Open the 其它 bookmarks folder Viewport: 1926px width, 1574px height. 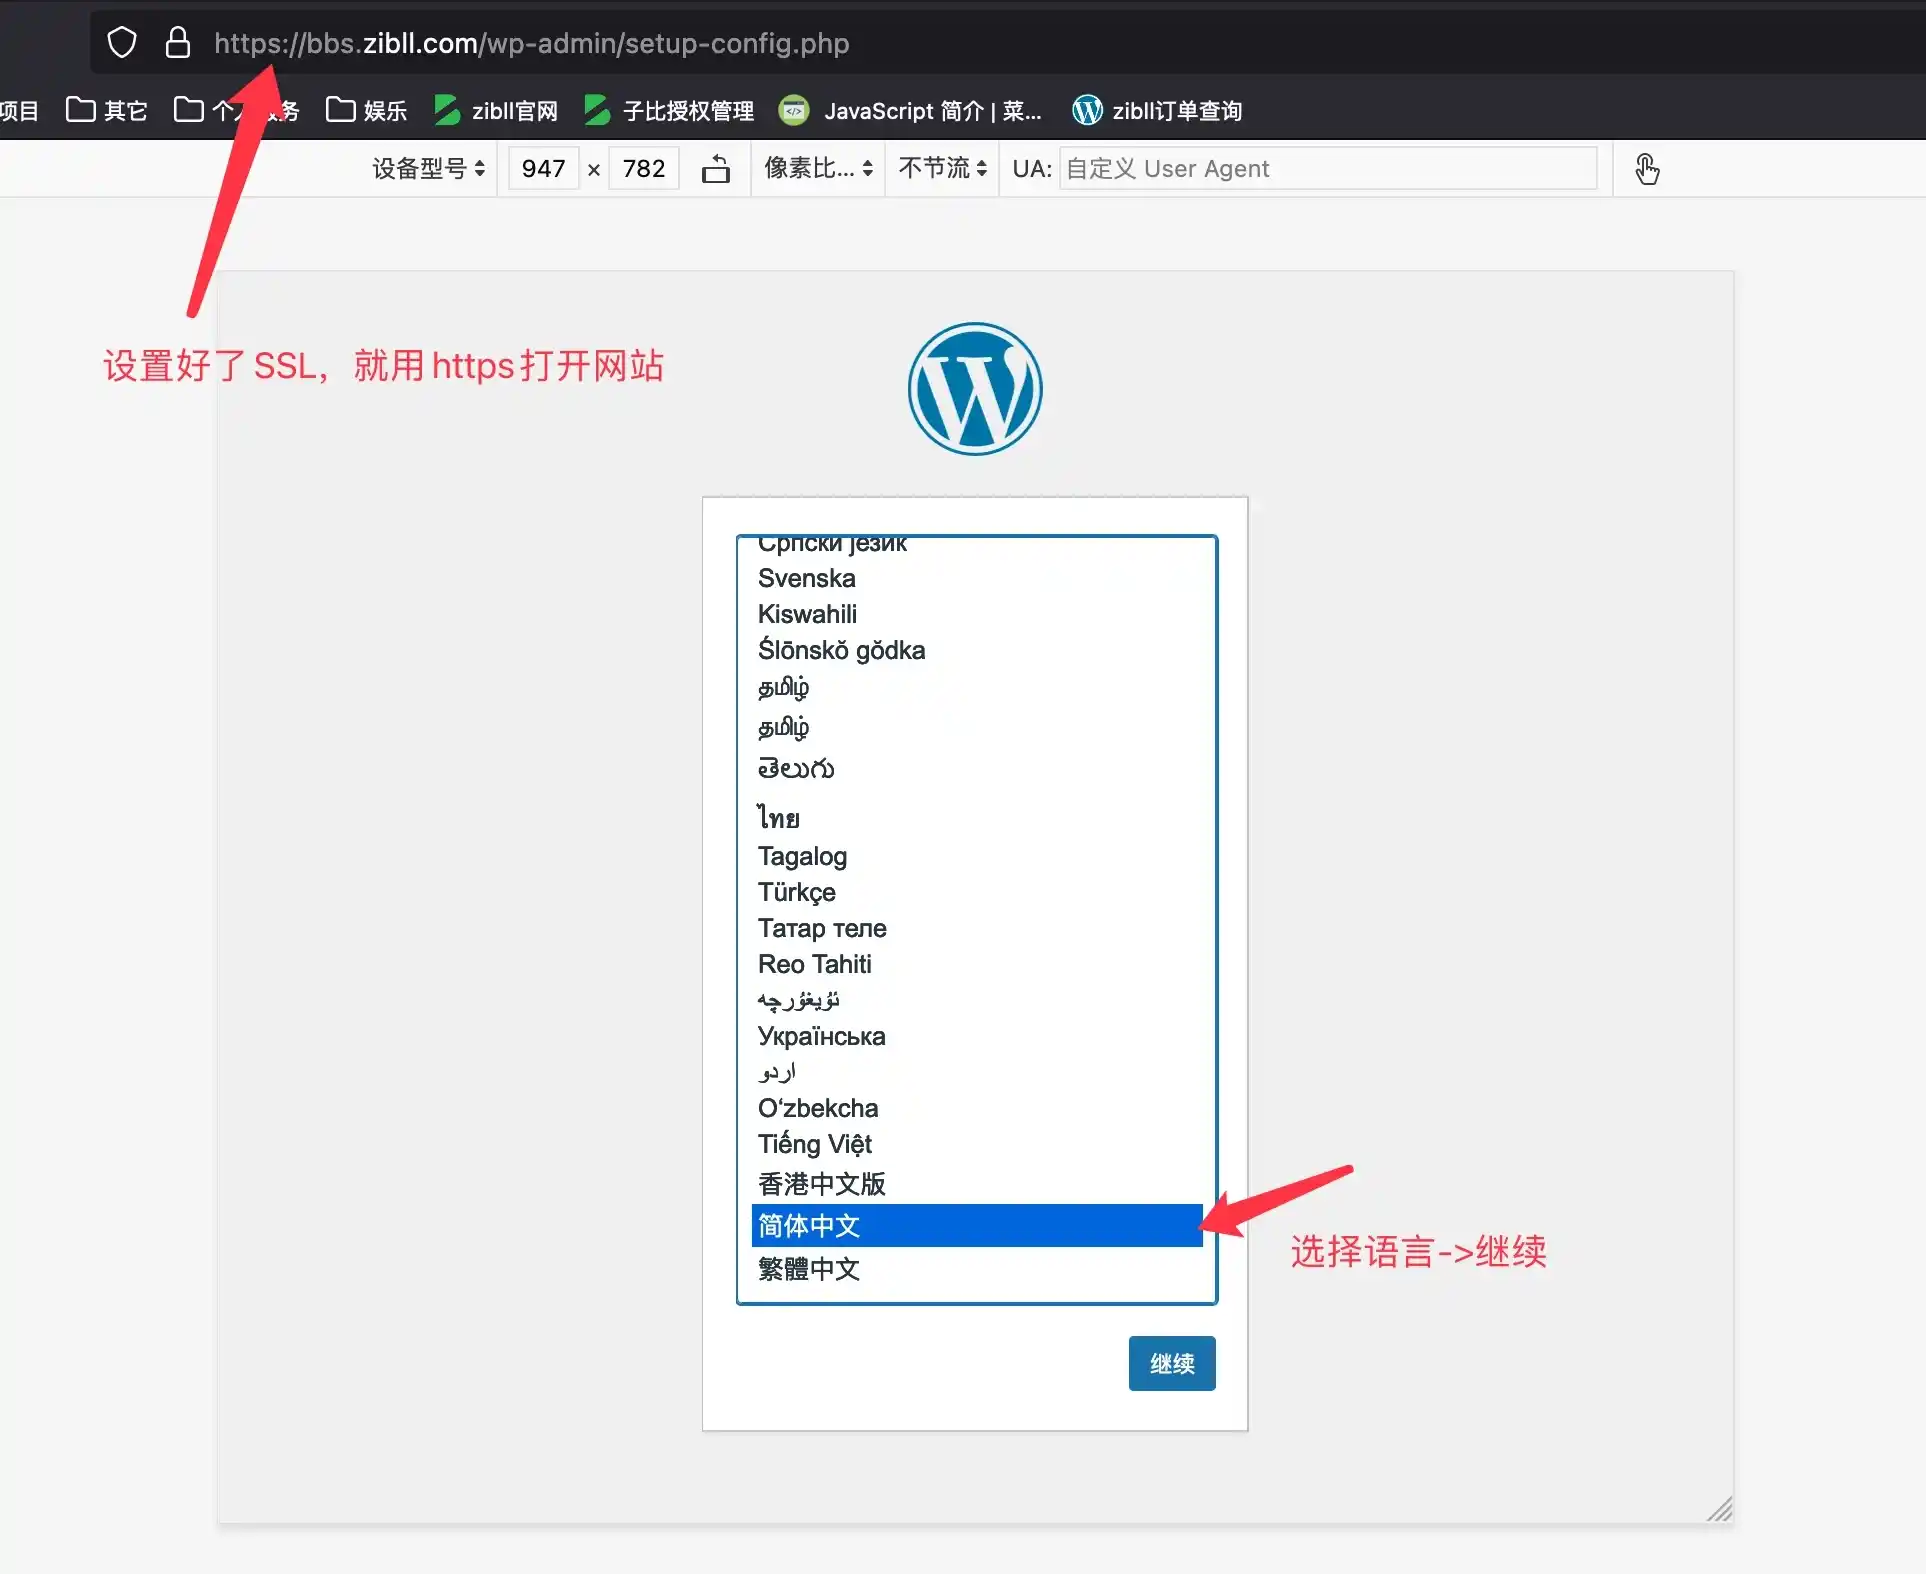point(105,110)
